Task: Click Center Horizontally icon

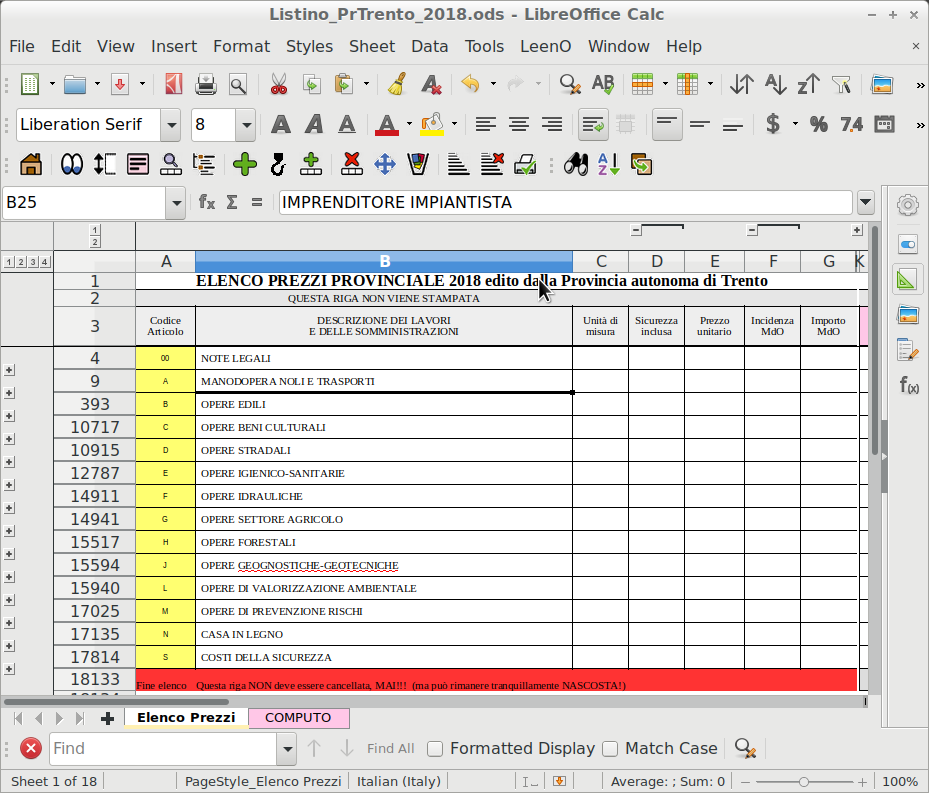Action: [x=519, y=124]
